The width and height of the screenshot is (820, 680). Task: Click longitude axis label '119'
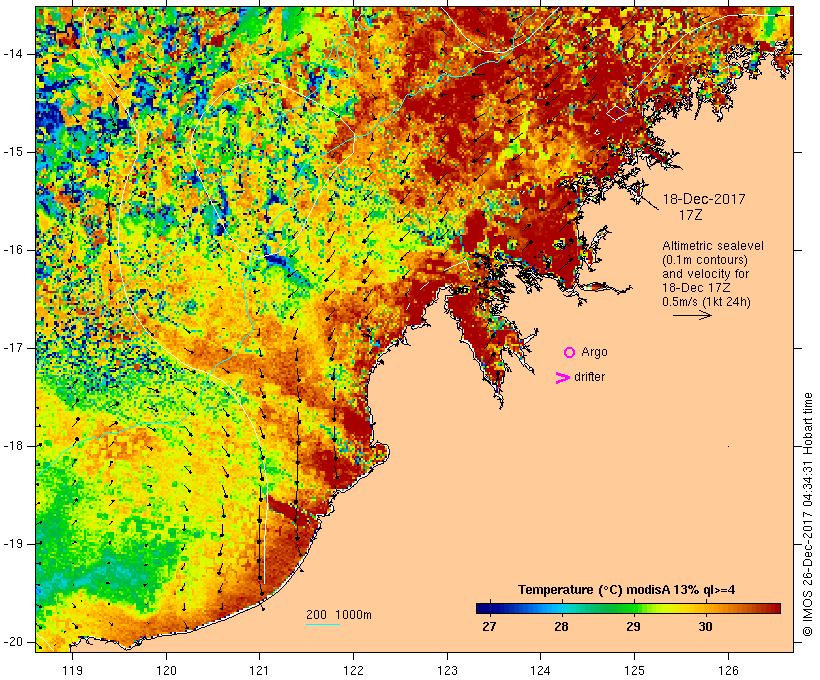pos(72,671)
